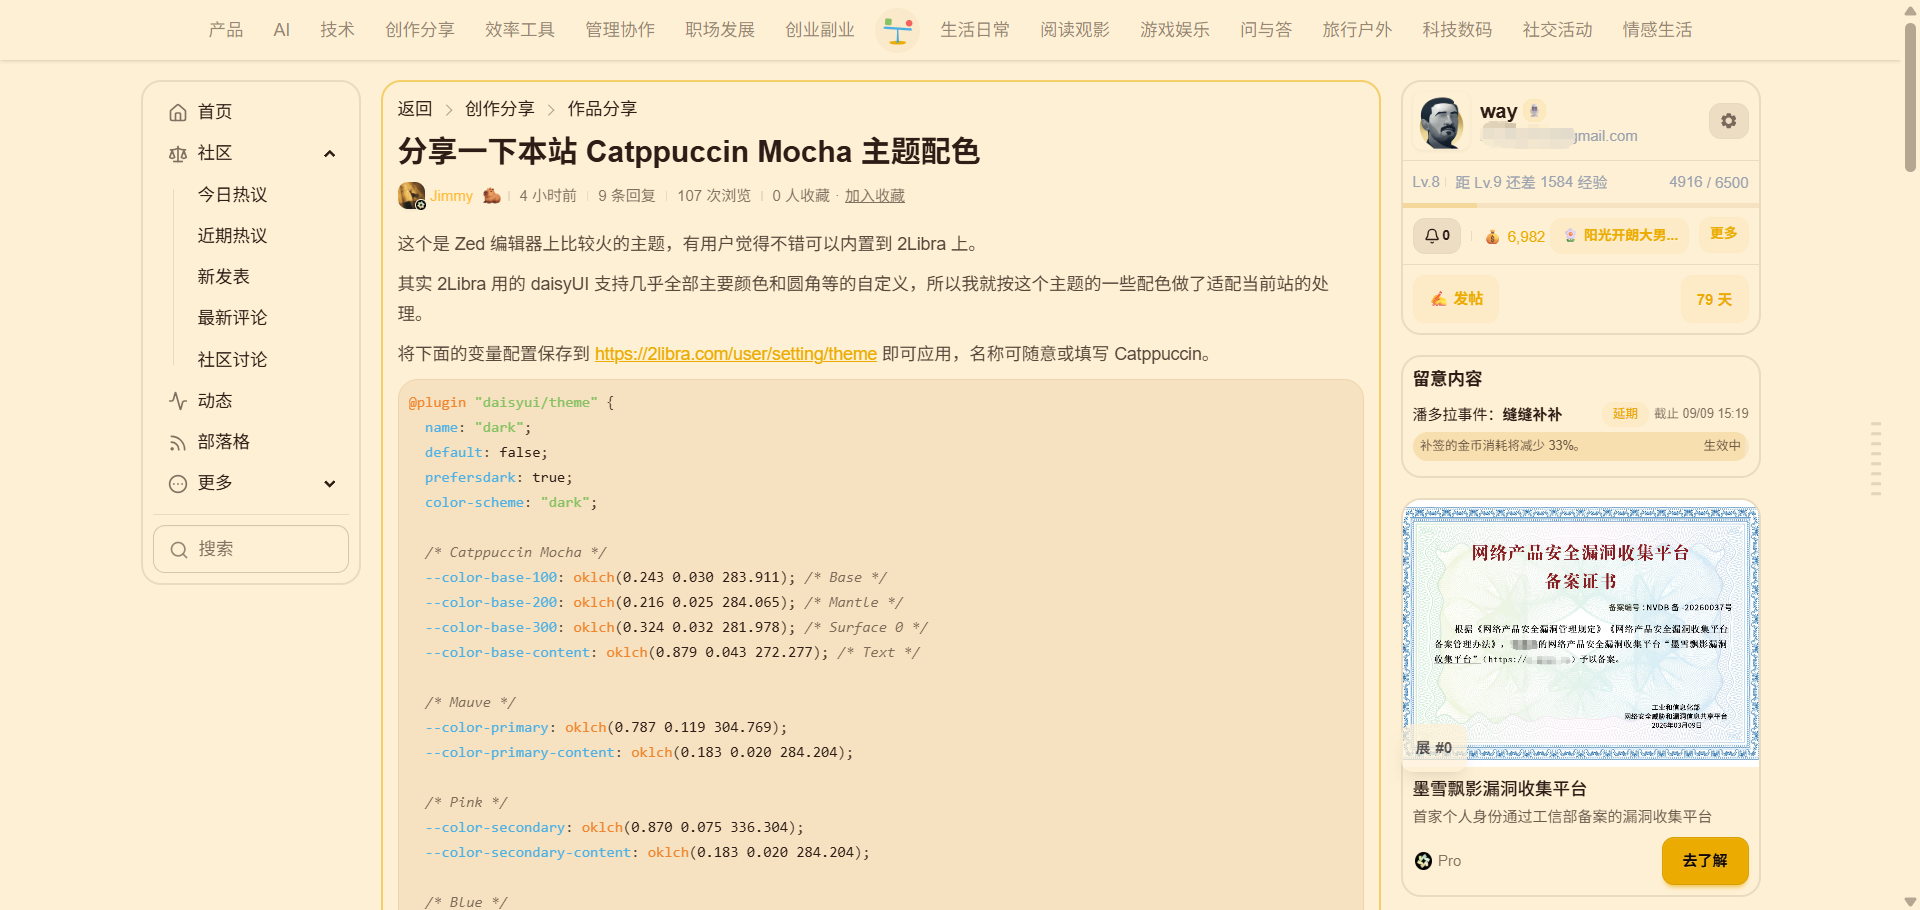Open the 社交活动 category

[1557, 30]
